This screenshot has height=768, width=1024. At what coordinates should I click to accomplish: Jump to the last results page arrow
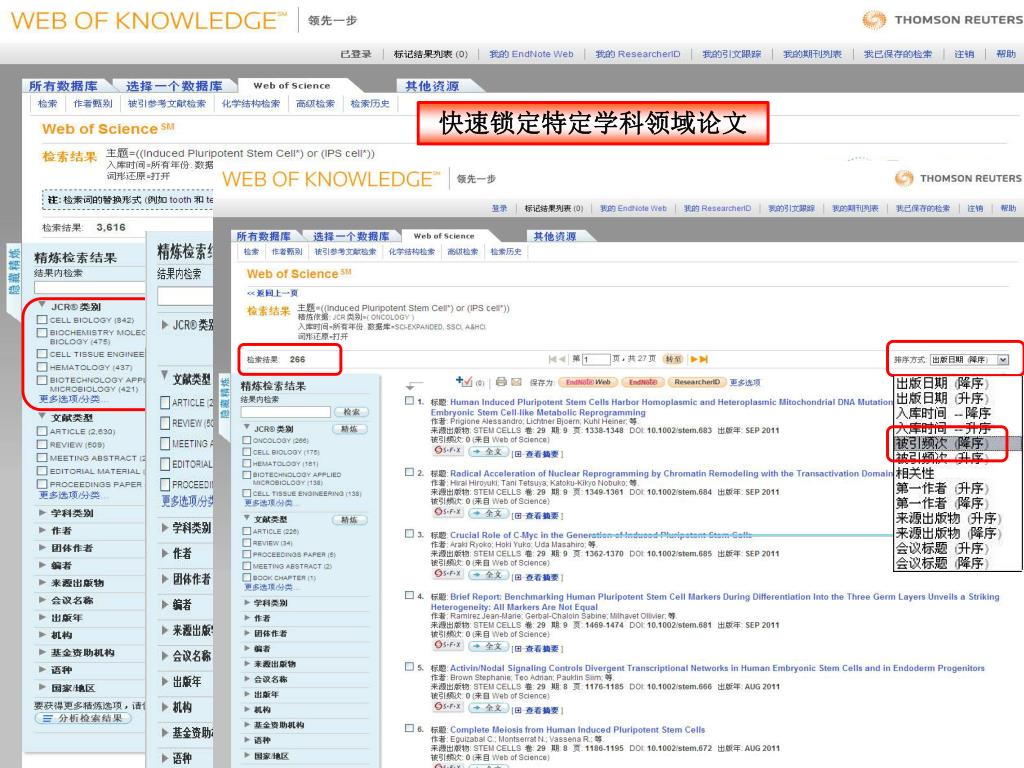coord(704,359)
